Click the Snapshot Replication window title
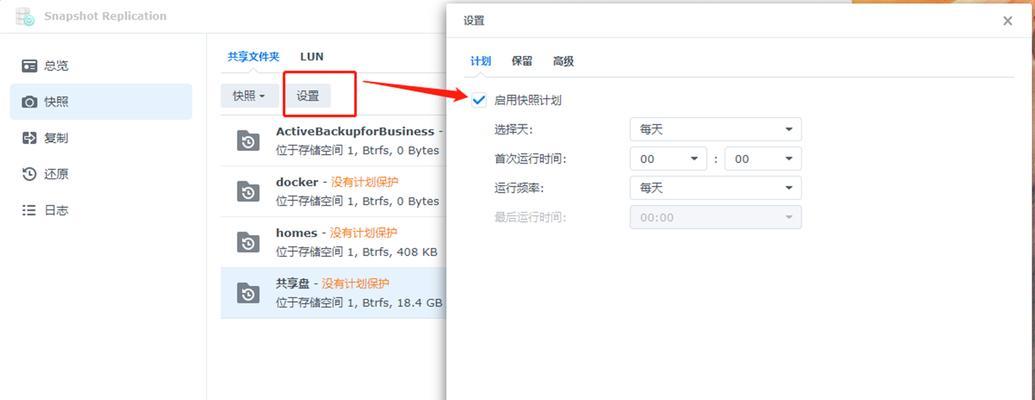Image resolution: width=1035 pixels, height=400 pixels. point(105,17)
